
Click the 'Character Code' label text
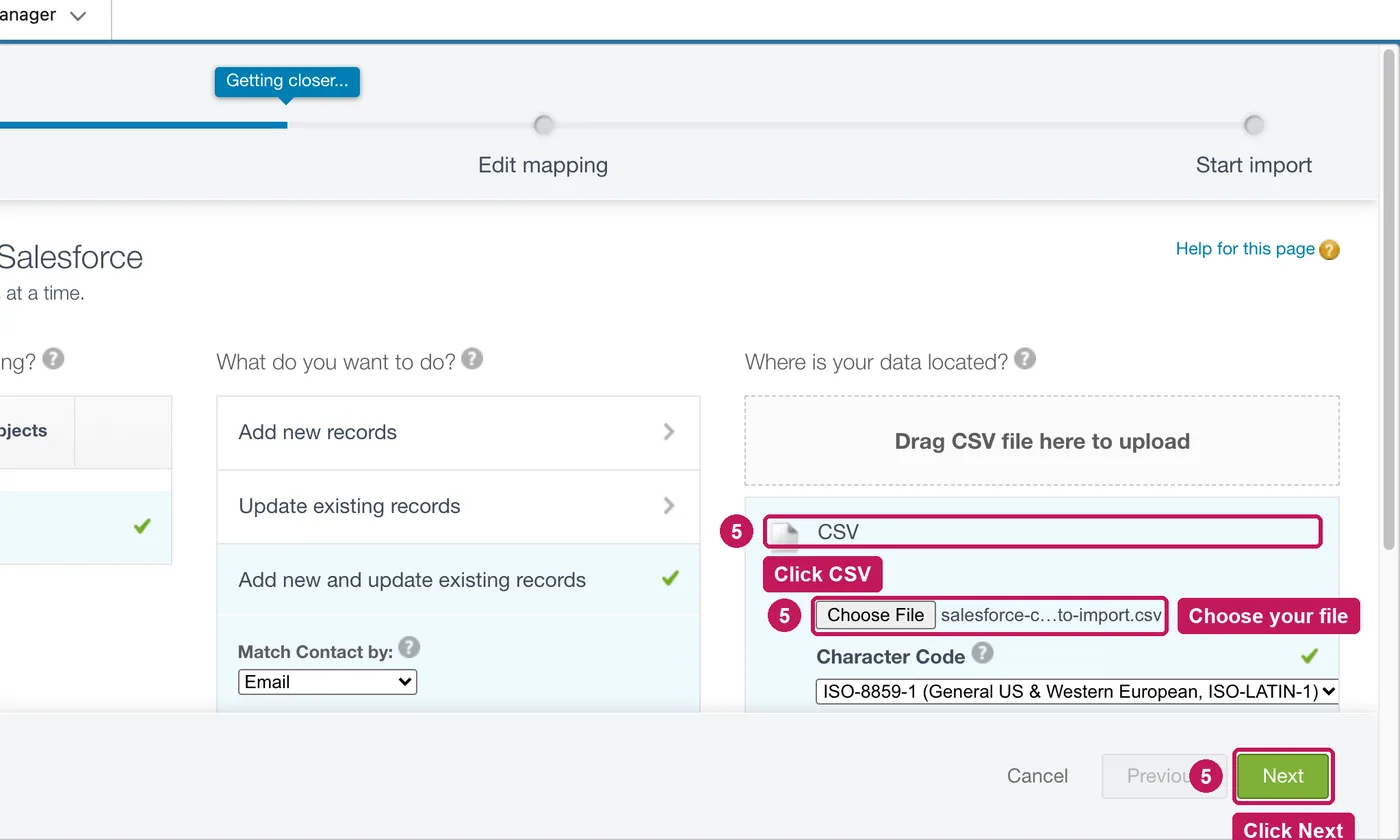[891, 657]
